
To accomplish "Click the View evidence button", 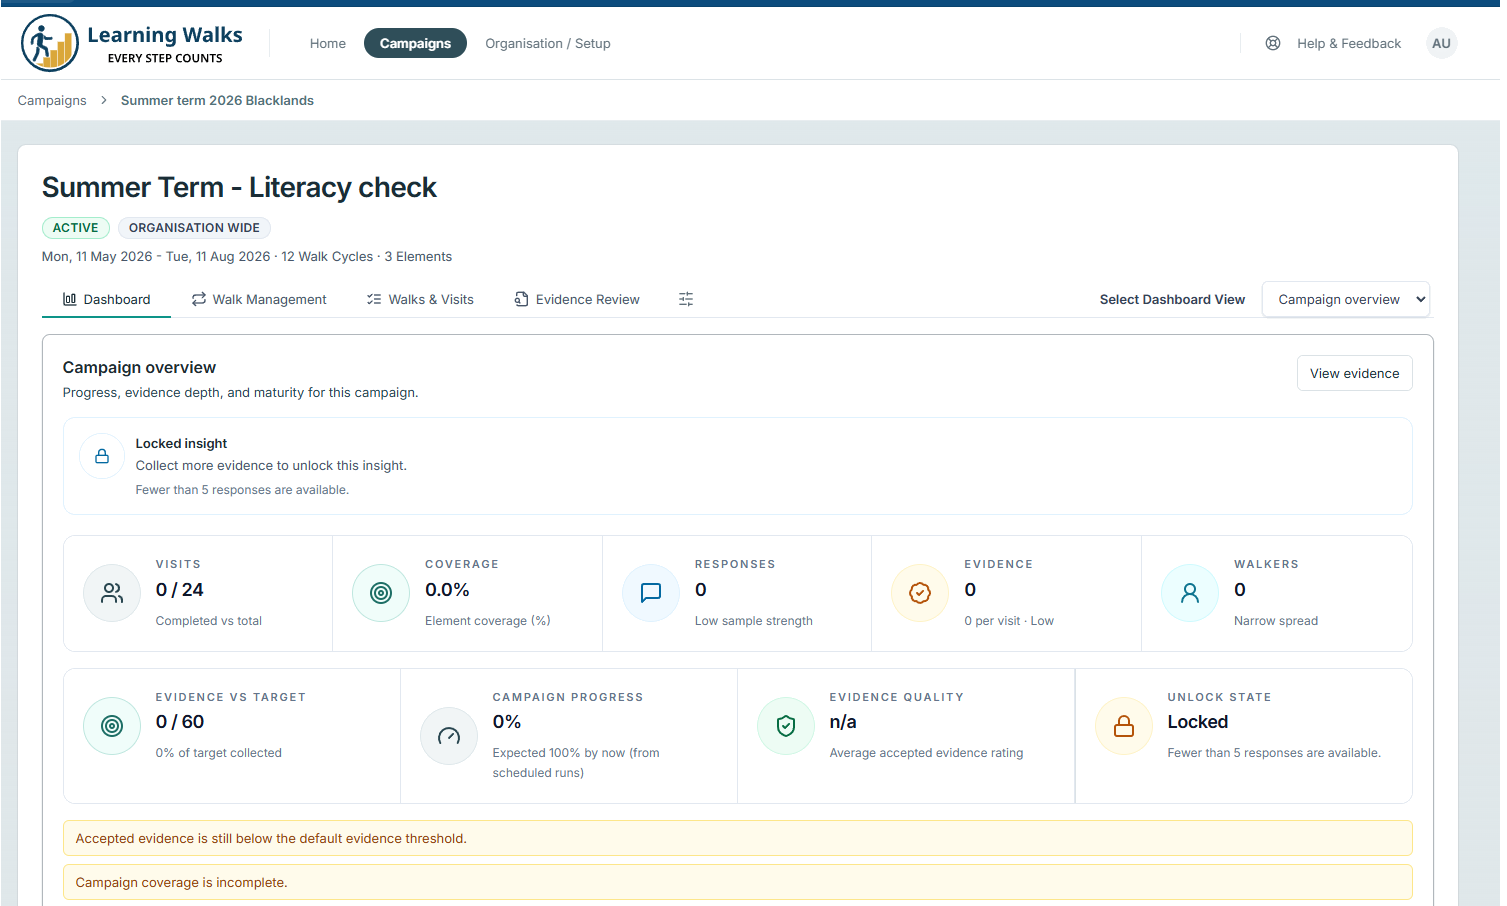I will [x=1355, y=373].
